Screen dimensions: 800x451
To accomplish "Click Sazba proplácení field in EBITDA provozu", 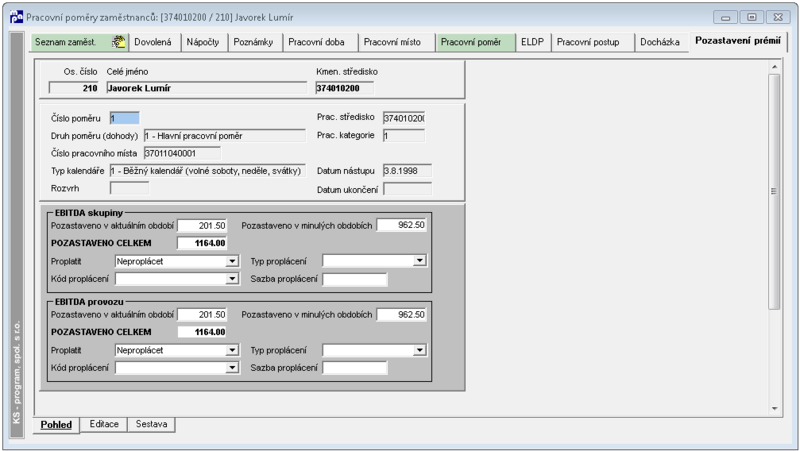I will point(355,368).
